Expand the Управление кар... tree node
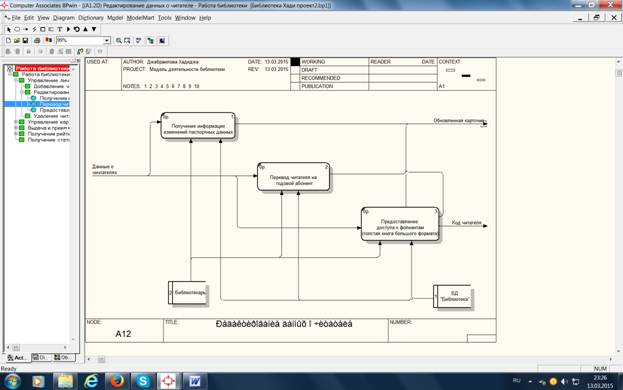The image size is (623, 390). pos(16,122)
